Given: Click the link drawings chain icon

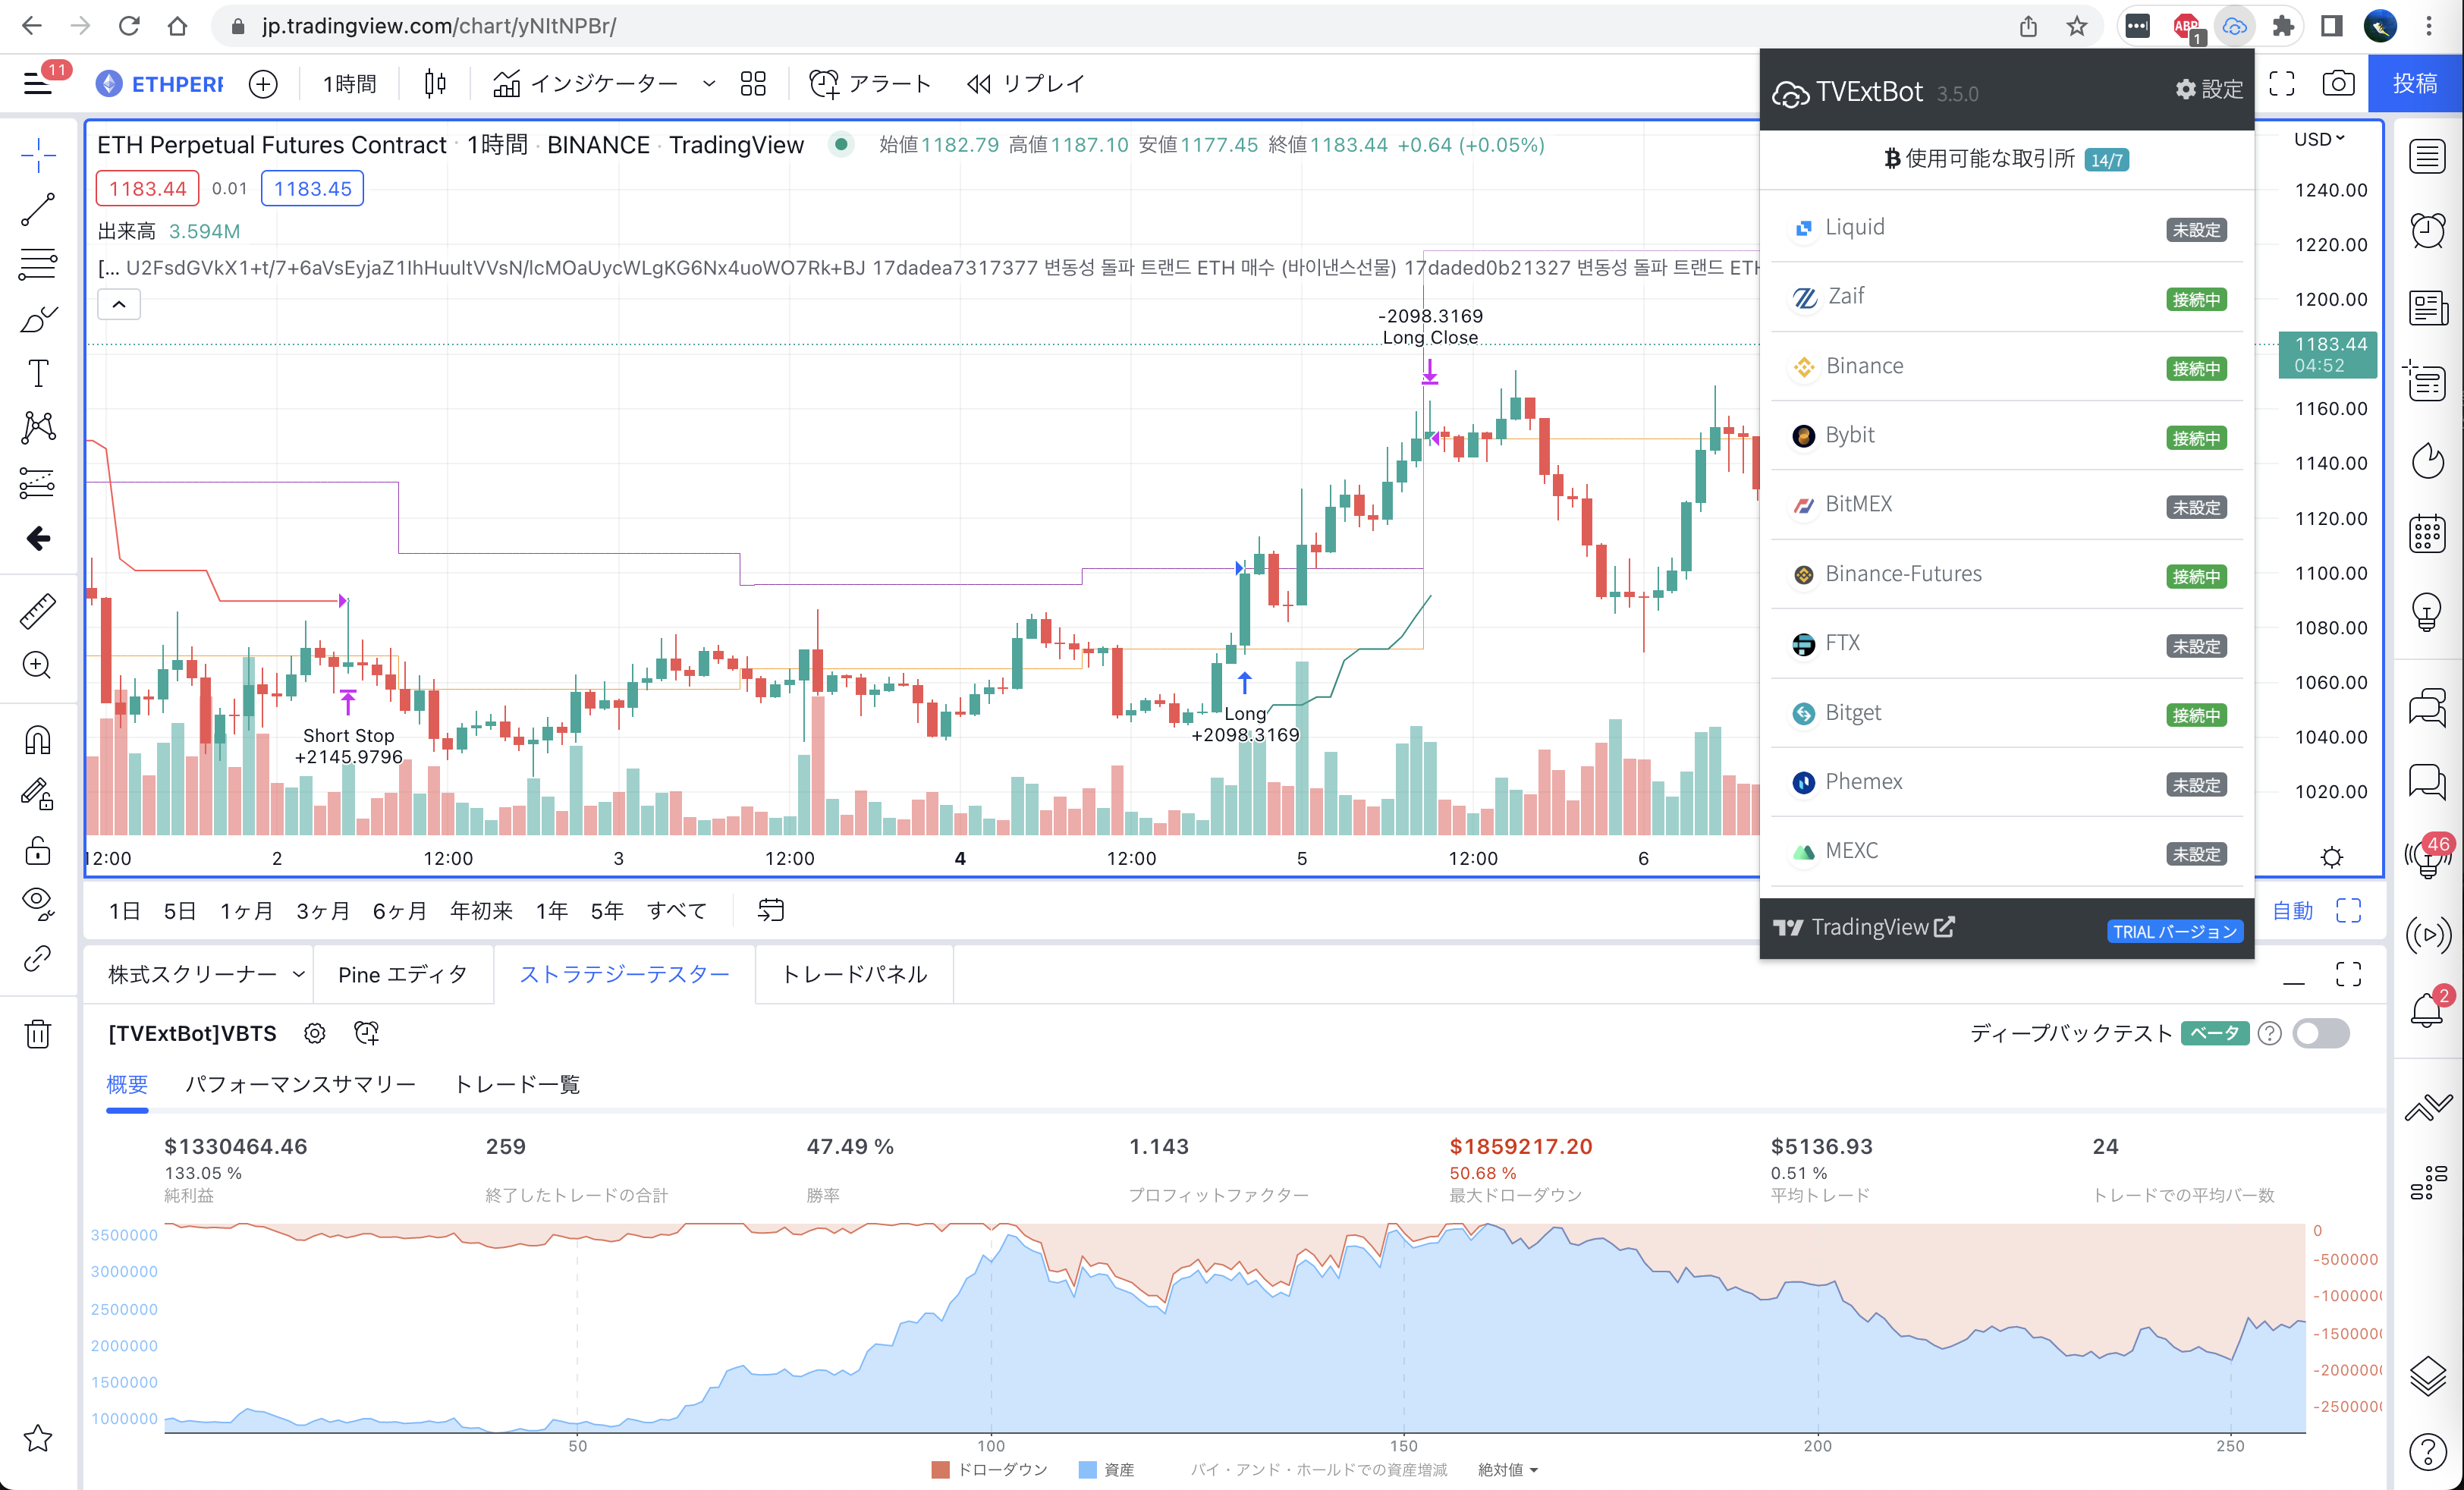Looking at the screenshot, I should click(x=38, y=958).
